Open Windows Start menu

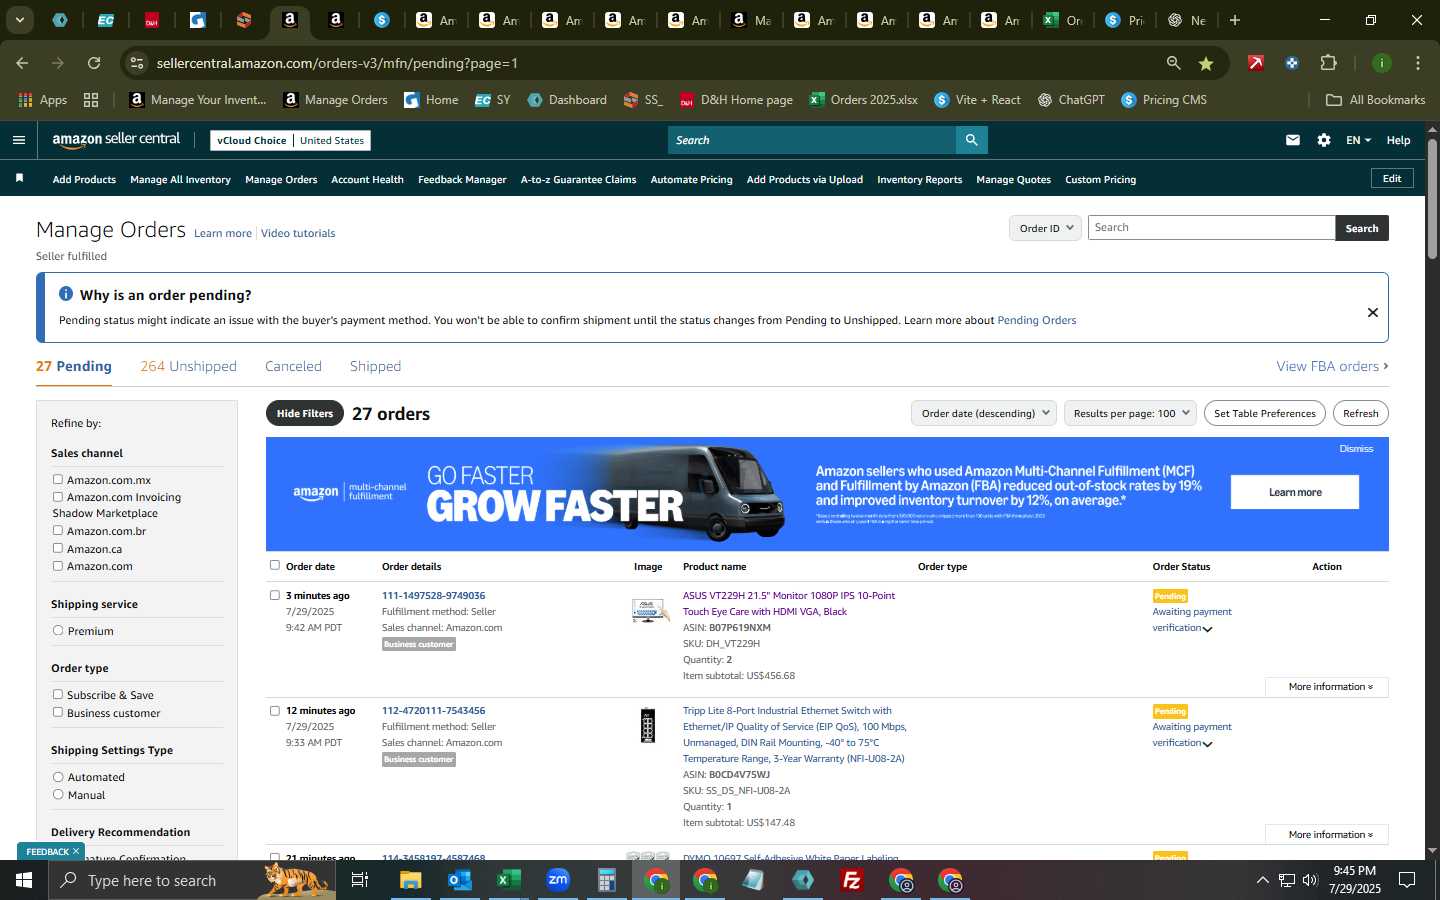tap(23, 880)
